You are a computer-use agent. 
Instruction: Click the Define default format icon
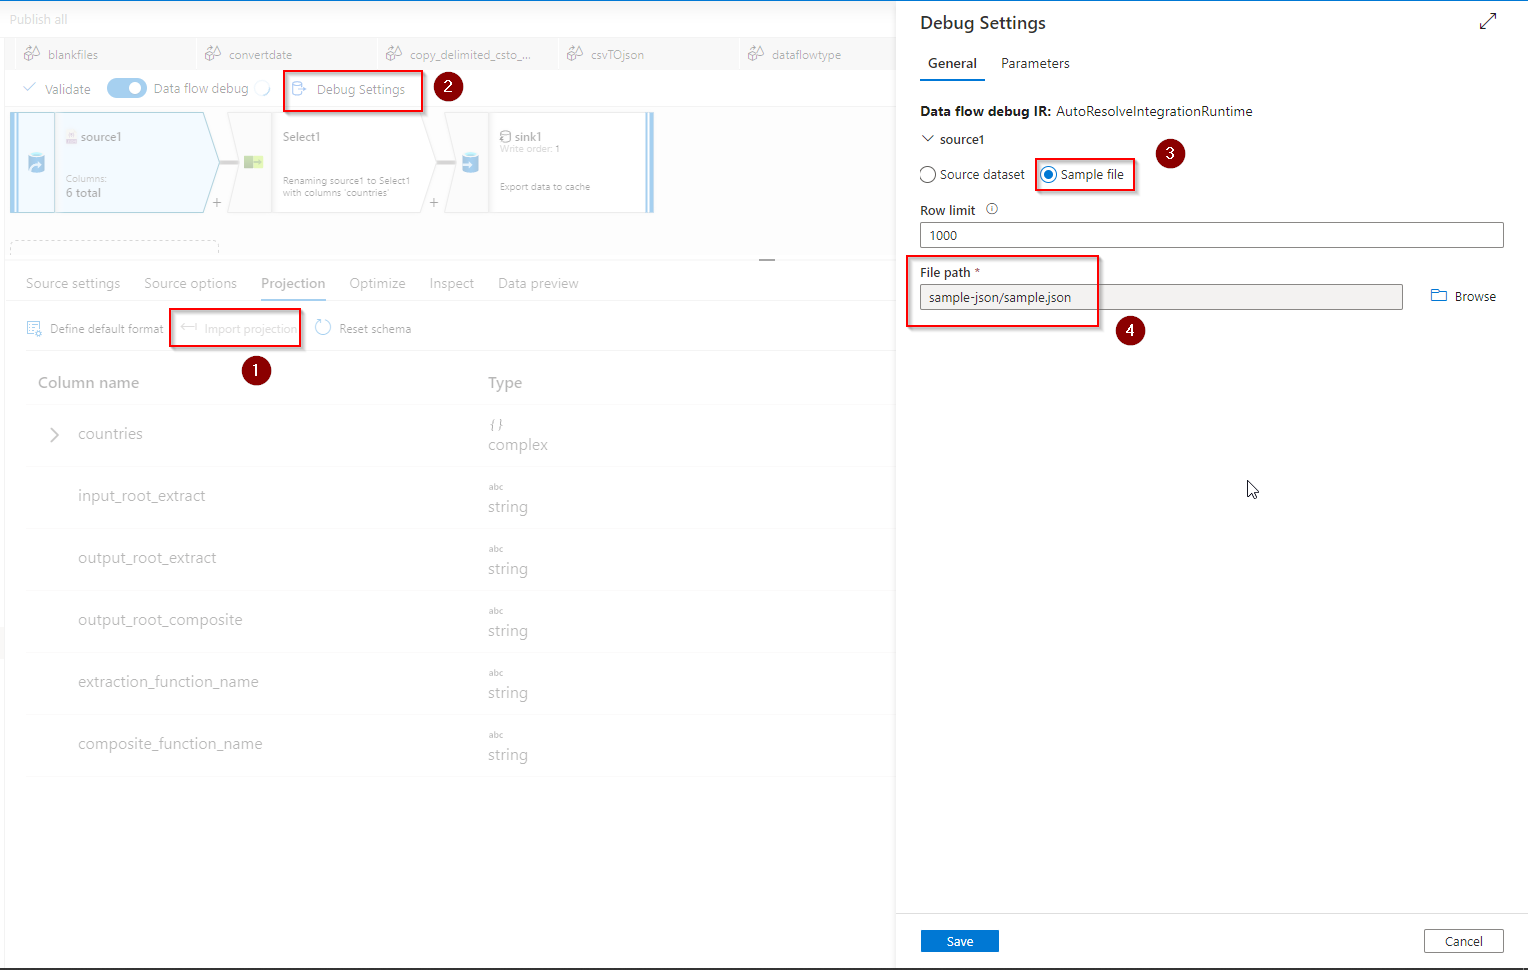(x=34, y=328)
